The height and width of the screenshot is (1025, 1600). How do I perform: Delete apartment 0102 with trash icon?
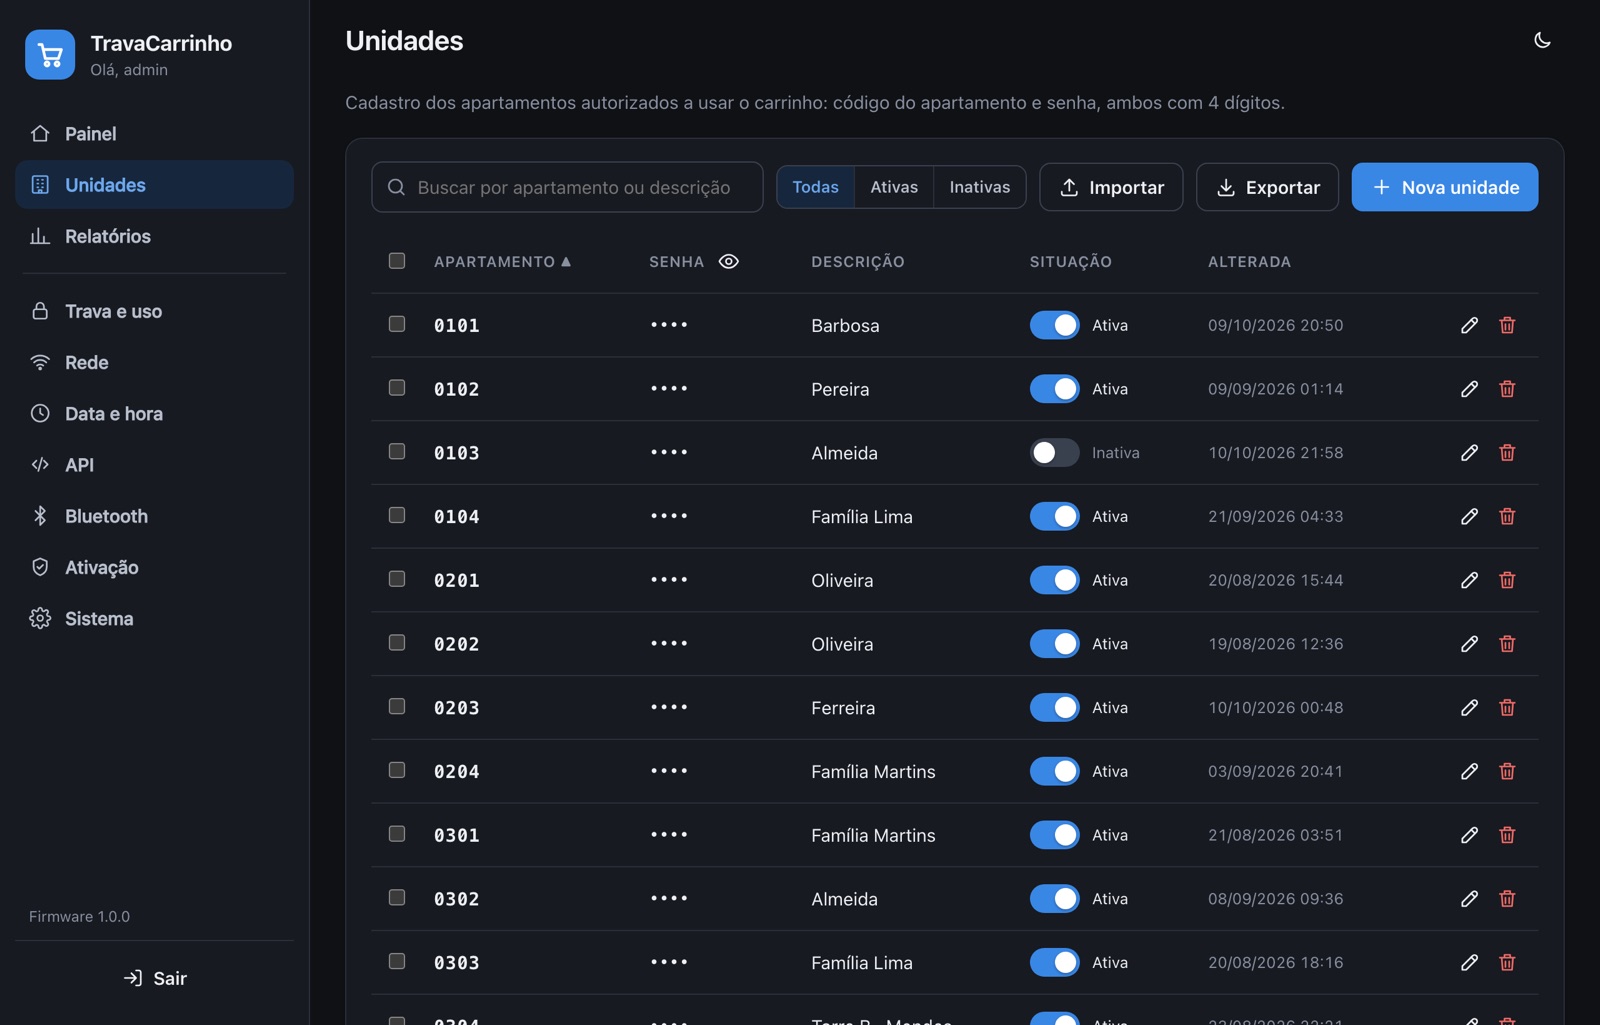[x=1507, y=389]
